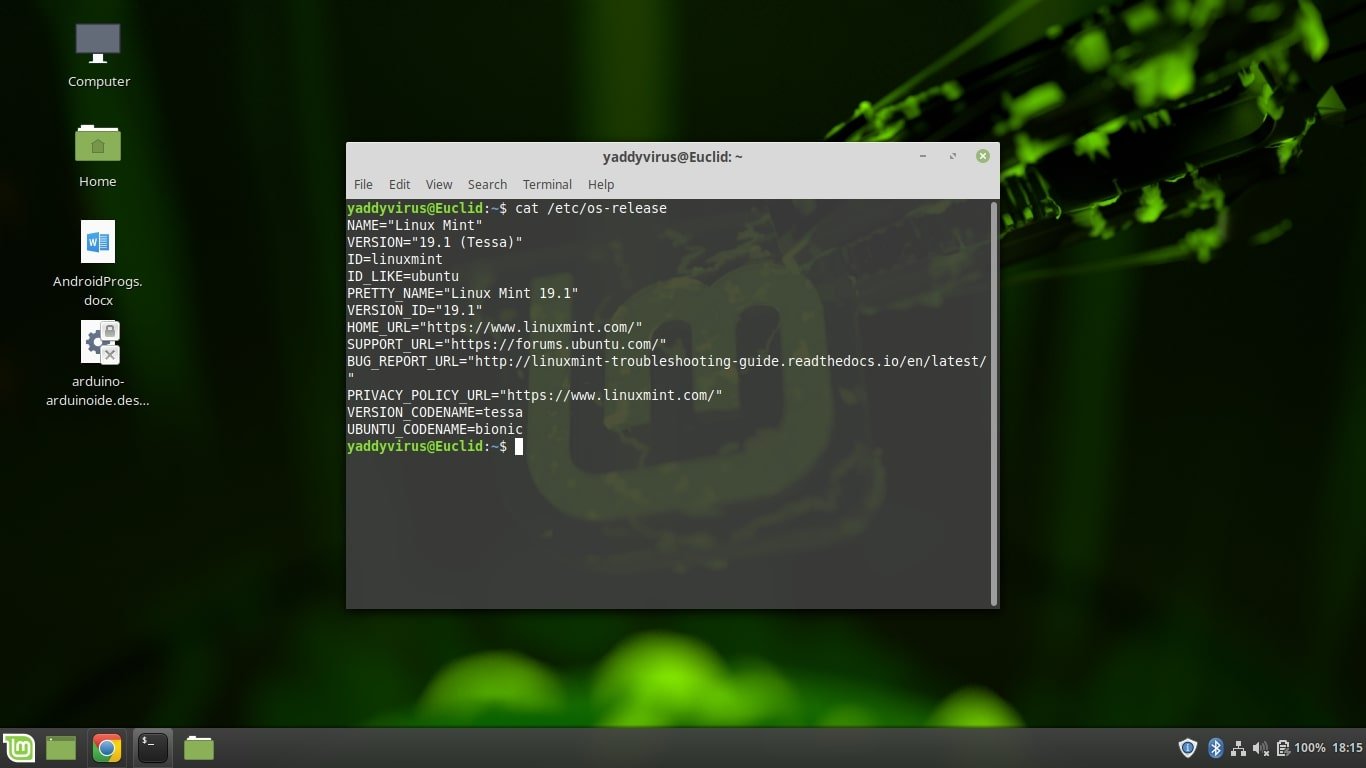1366x768 pixels.
Task: Launch Google Chrome from the panel
Action: (x=107, y=748)
